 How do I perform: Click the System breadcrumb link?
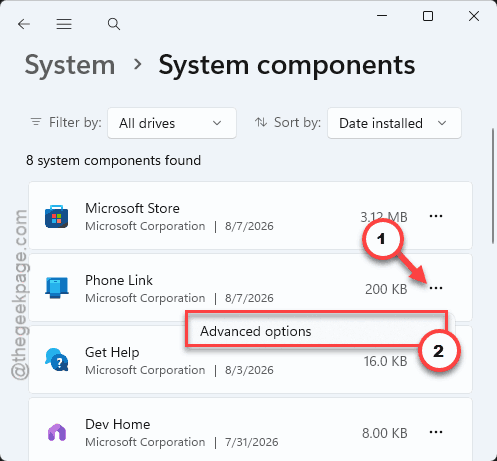click(x=70, y=65)
